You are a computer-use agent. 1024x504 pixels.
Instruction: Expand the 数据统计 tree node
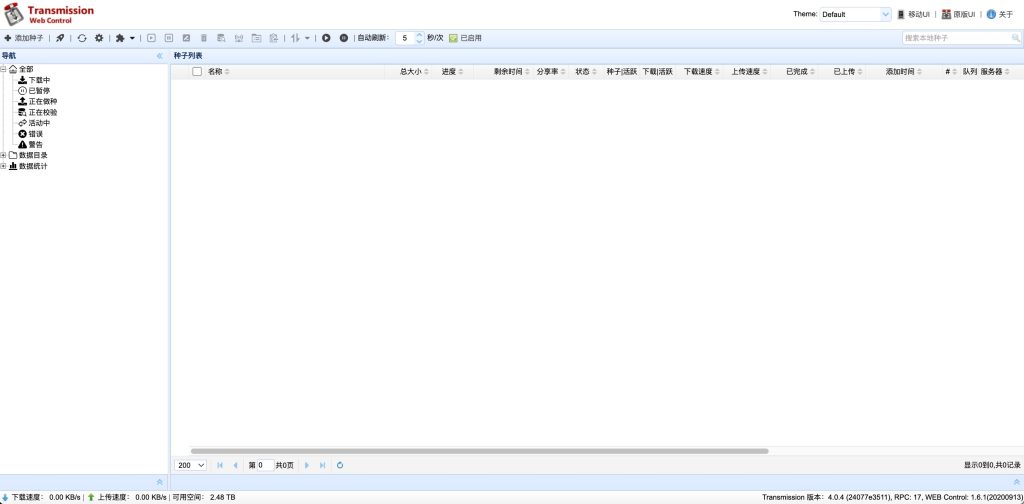click(3, 166)
